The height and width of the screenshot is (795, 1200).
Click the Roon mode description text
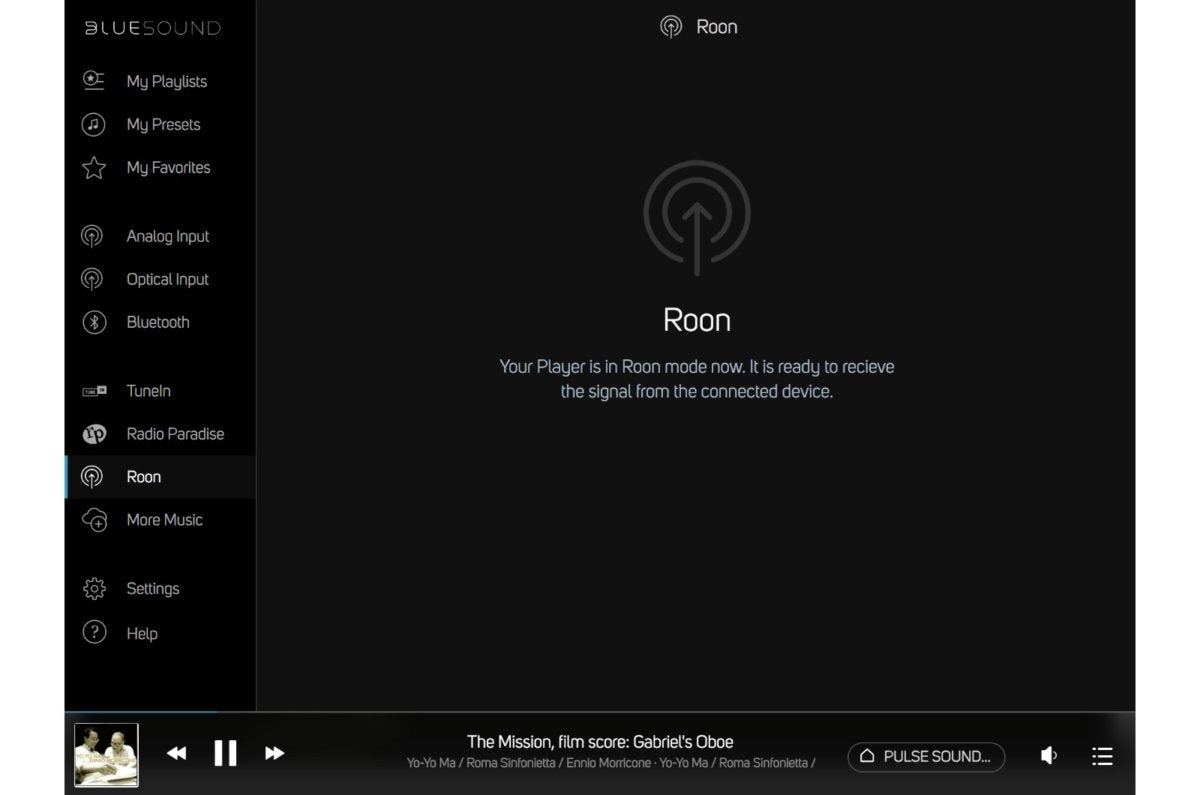697,379
